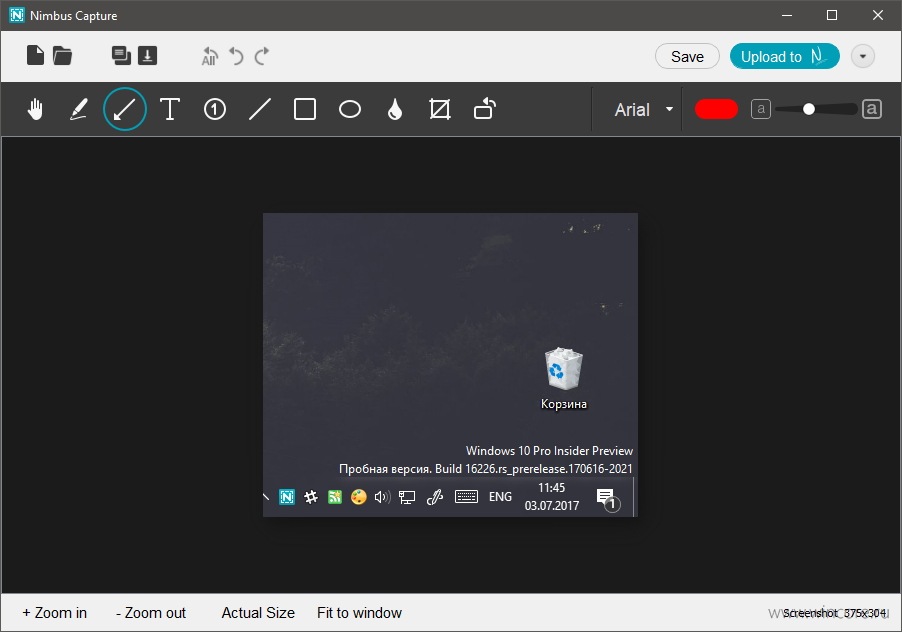902x632 pixels.
Task: Click the Upload to Nimbus button
Action: (785, 56)
